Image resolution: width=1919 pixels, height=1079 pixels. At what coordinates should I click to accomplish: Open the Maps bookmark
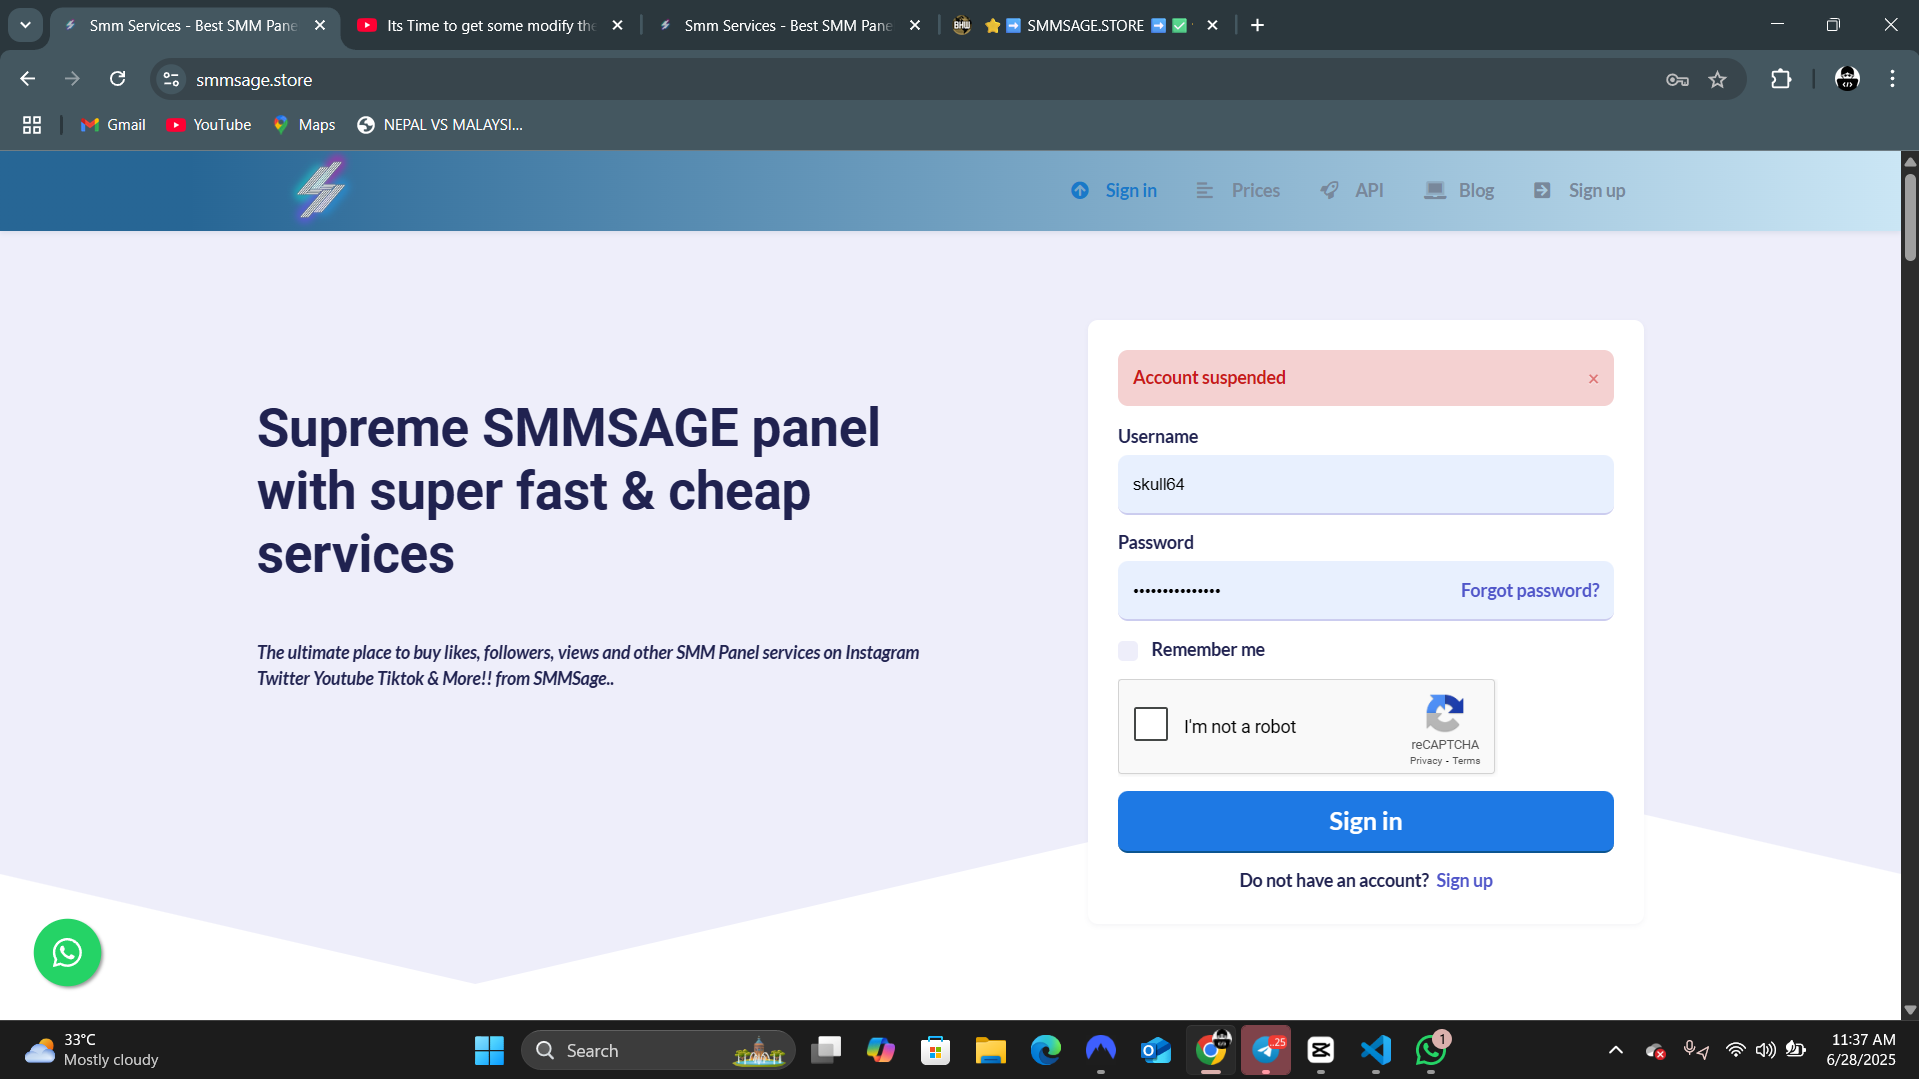point(304,125)
